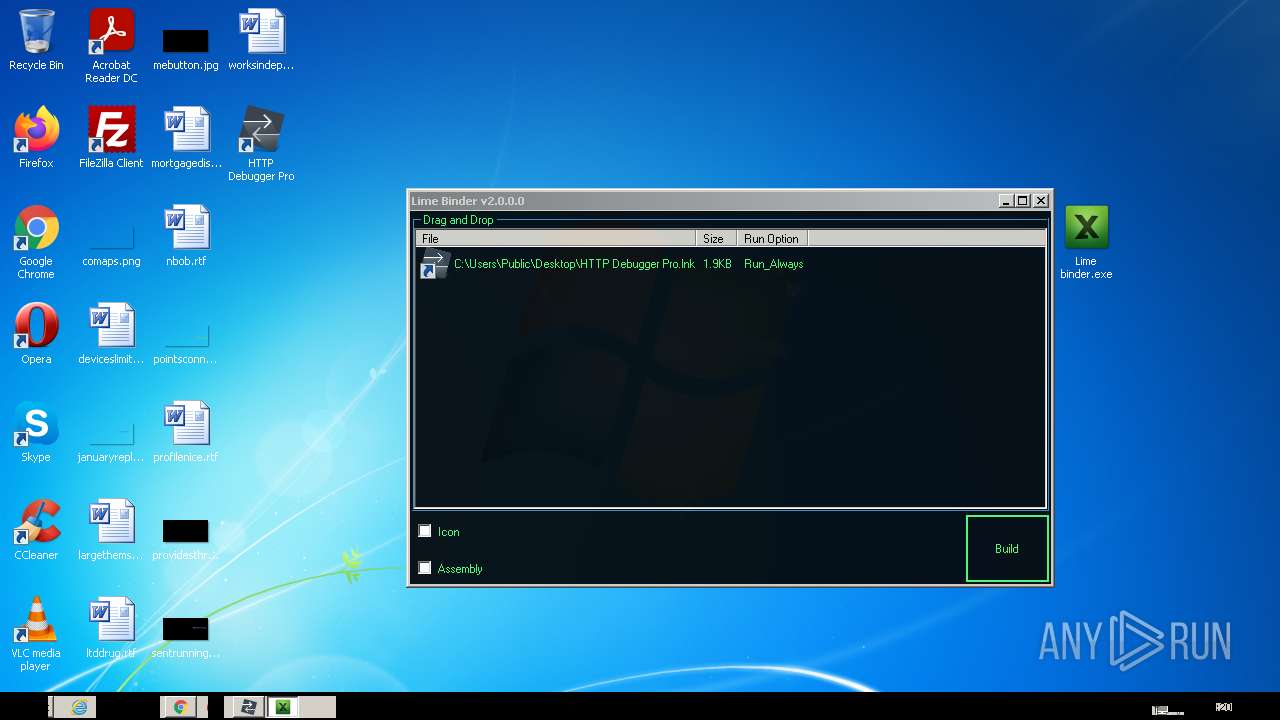Select Lime binder.exe desktop icon
This screenshot has height=720, width=1280.
pyautogui.click(x=1086, y=242)
